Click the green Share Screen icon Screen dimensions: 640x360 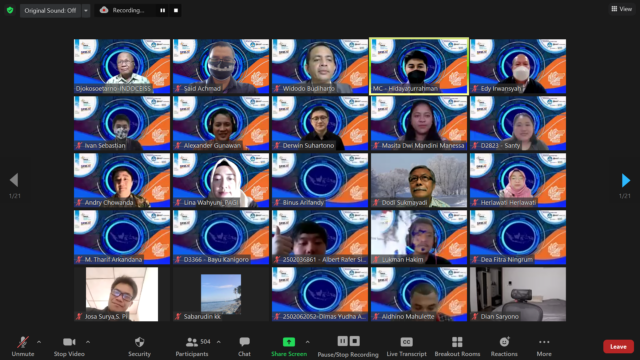pos(289,342)
